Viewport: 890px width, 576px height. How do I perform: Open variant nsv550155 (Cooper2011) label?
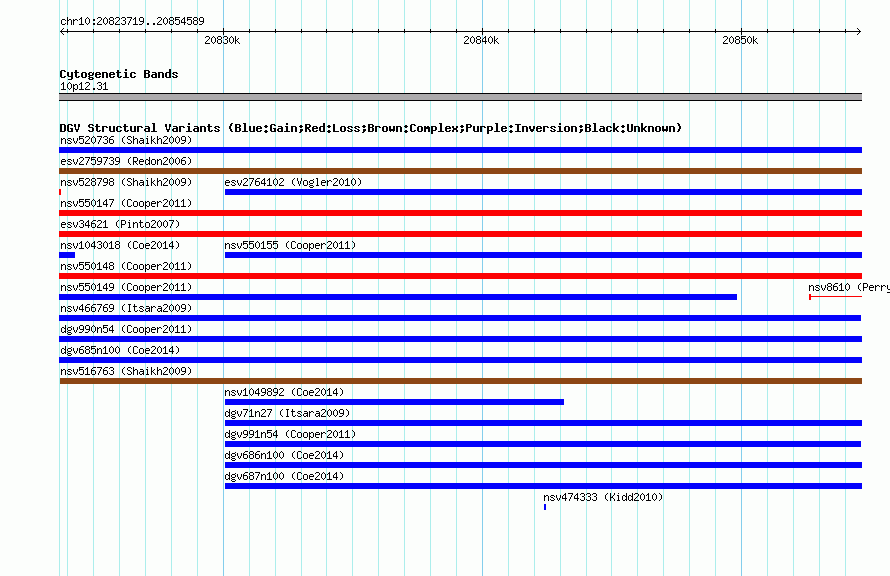pos(290,245)
